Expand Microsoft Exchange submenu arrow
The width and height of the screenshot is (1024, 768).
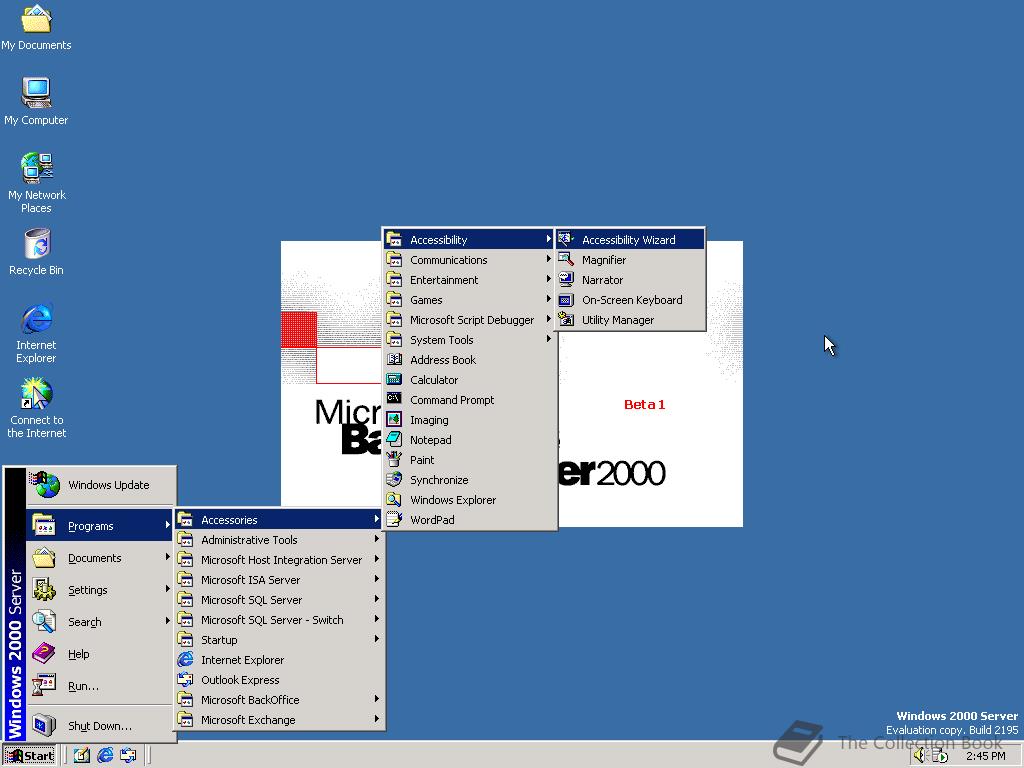[377, 720]
